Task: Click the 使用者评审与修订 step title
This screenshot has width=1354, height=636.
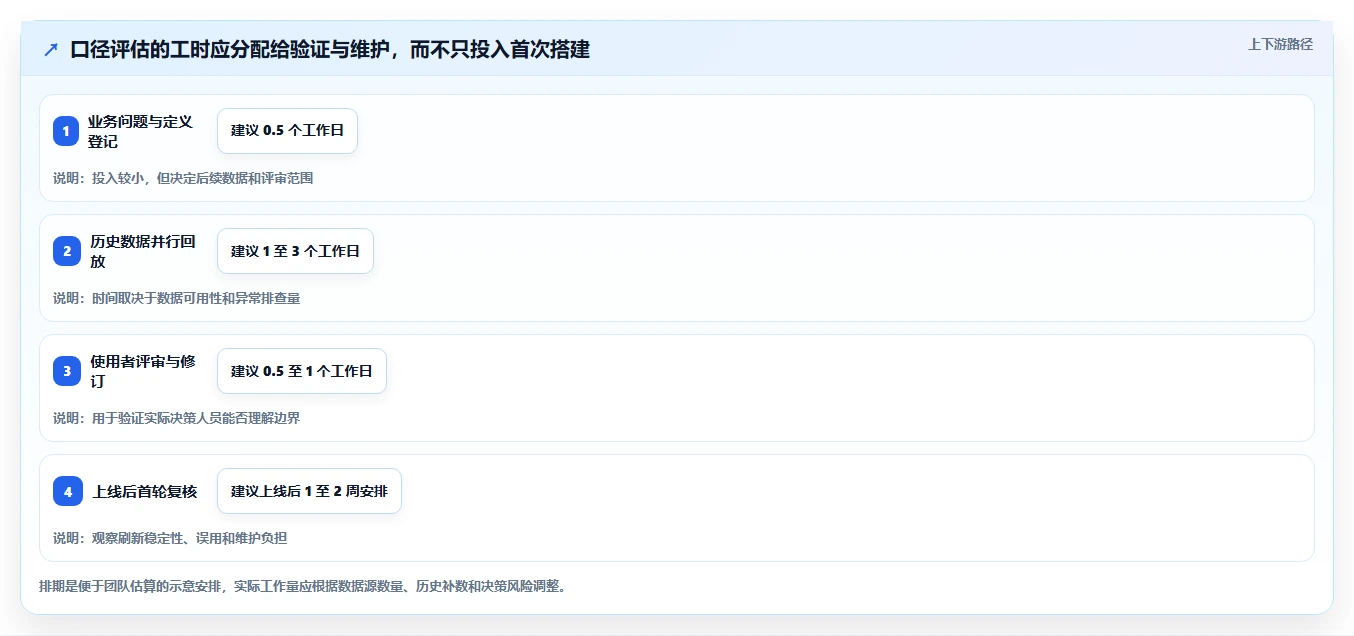Action: pyautogui.click(x=142, y=371)
